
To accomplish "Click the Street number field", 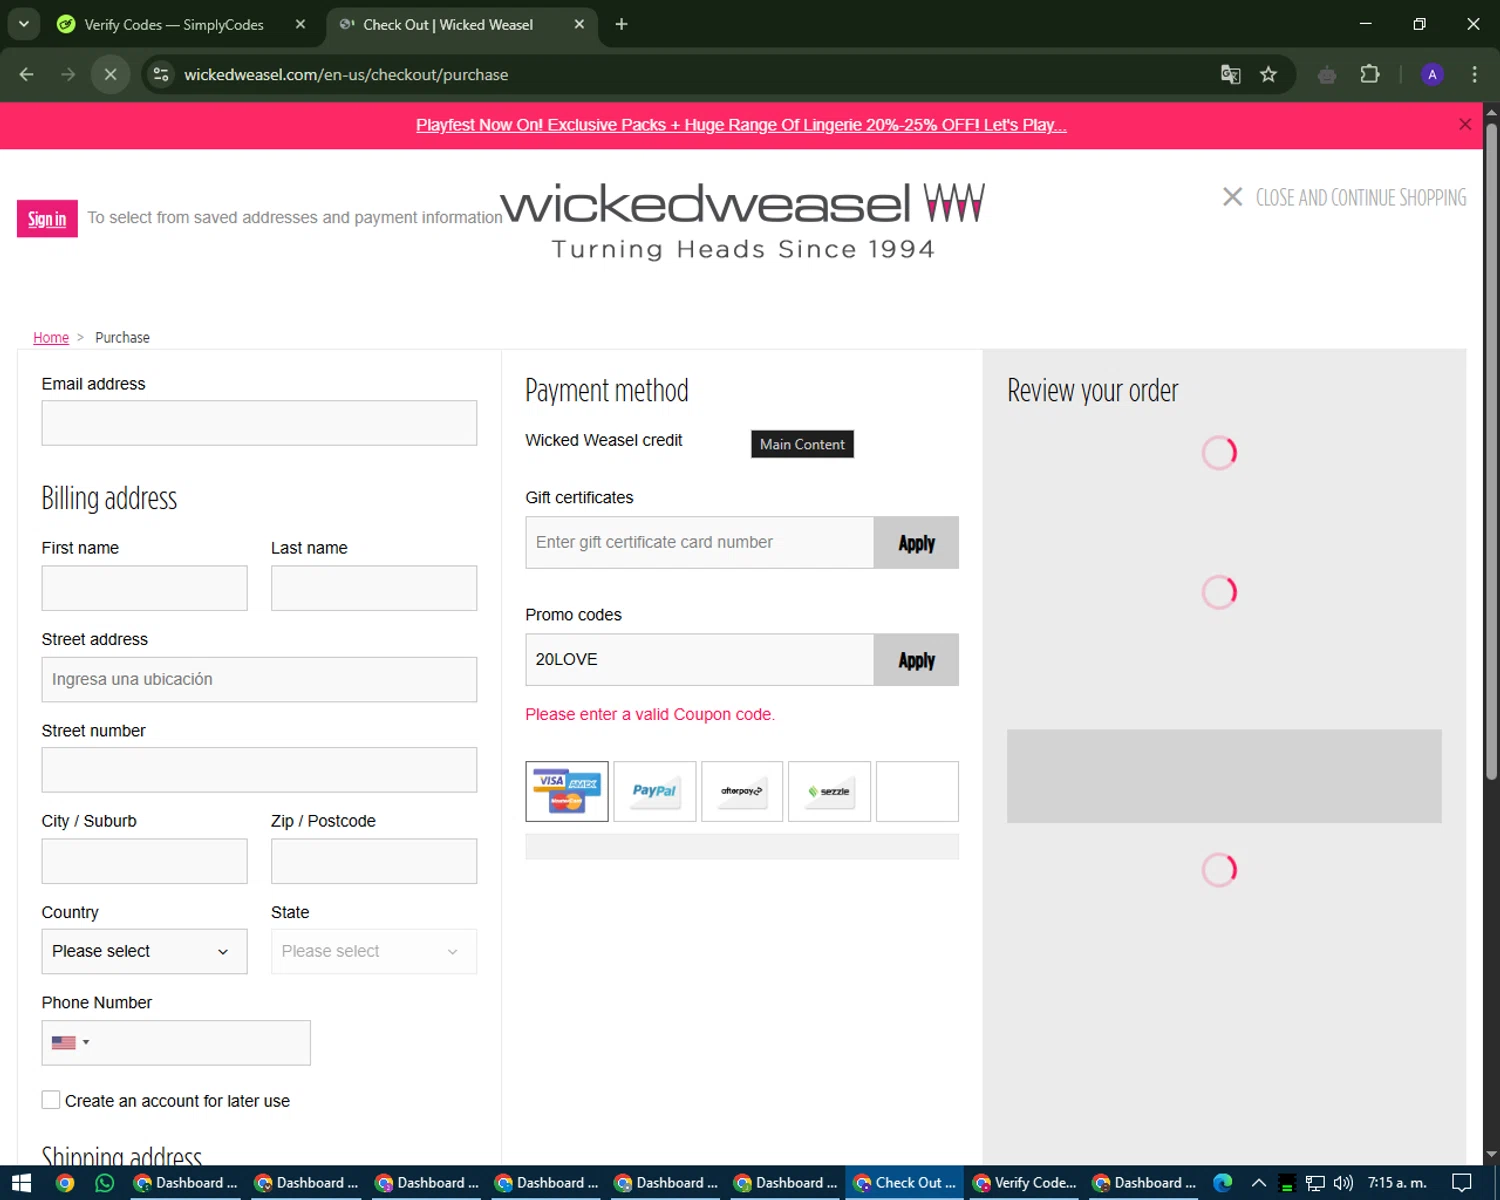I will tap(259, 770).
